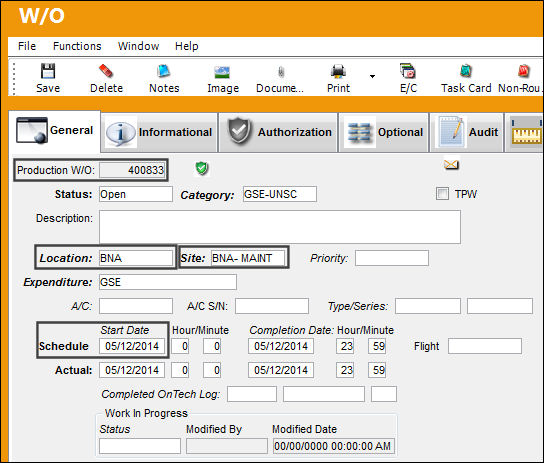
Task: Click the Location field BNA
Action: (x=136, y=258)
